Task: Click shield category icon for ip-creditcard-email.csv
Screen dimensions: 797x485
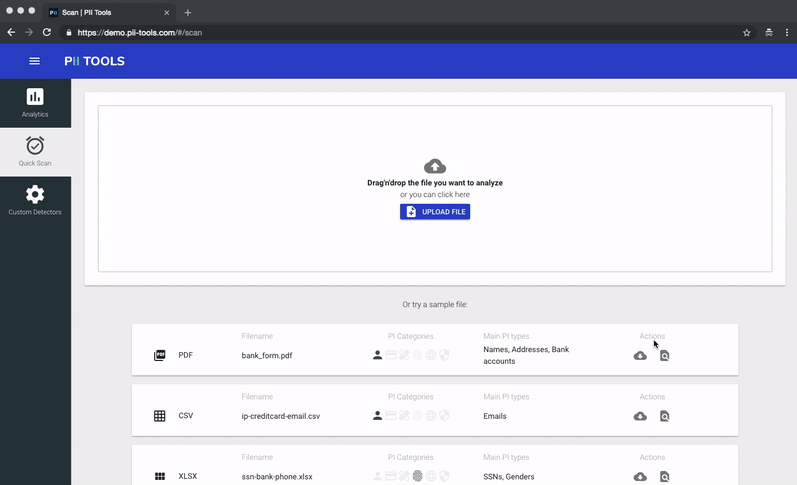Action: (444, 415)
